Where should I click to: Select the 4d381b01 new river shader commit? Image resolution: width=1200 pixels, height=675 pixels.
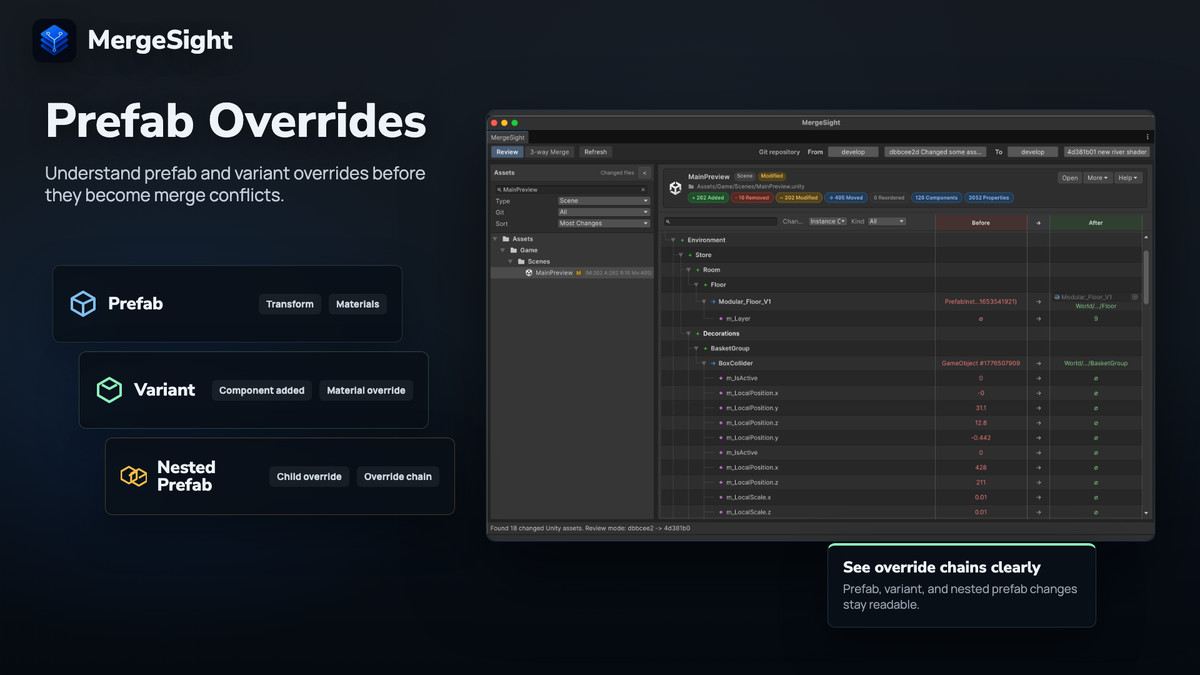(1107, 152)
